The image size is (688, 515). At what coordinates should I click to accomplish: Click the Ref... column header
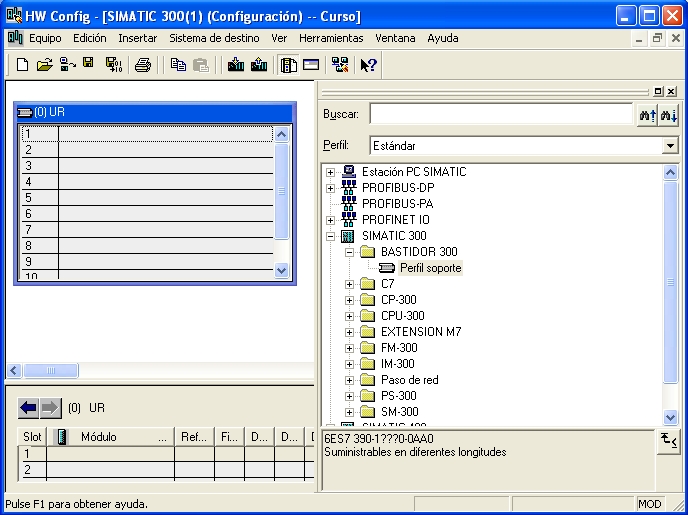coord(194,437)
